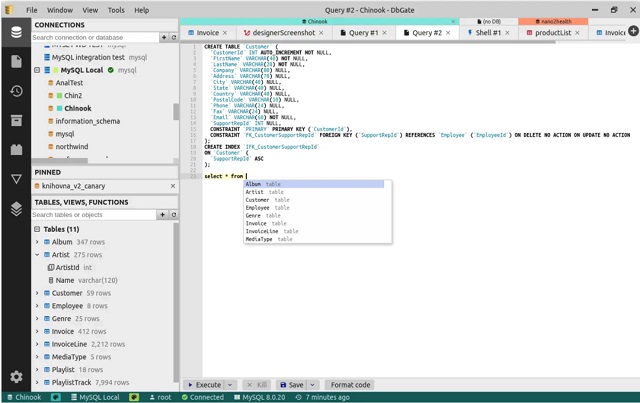
Task: Switch to the designerScreenshot tab
Action: coord(283,33)
